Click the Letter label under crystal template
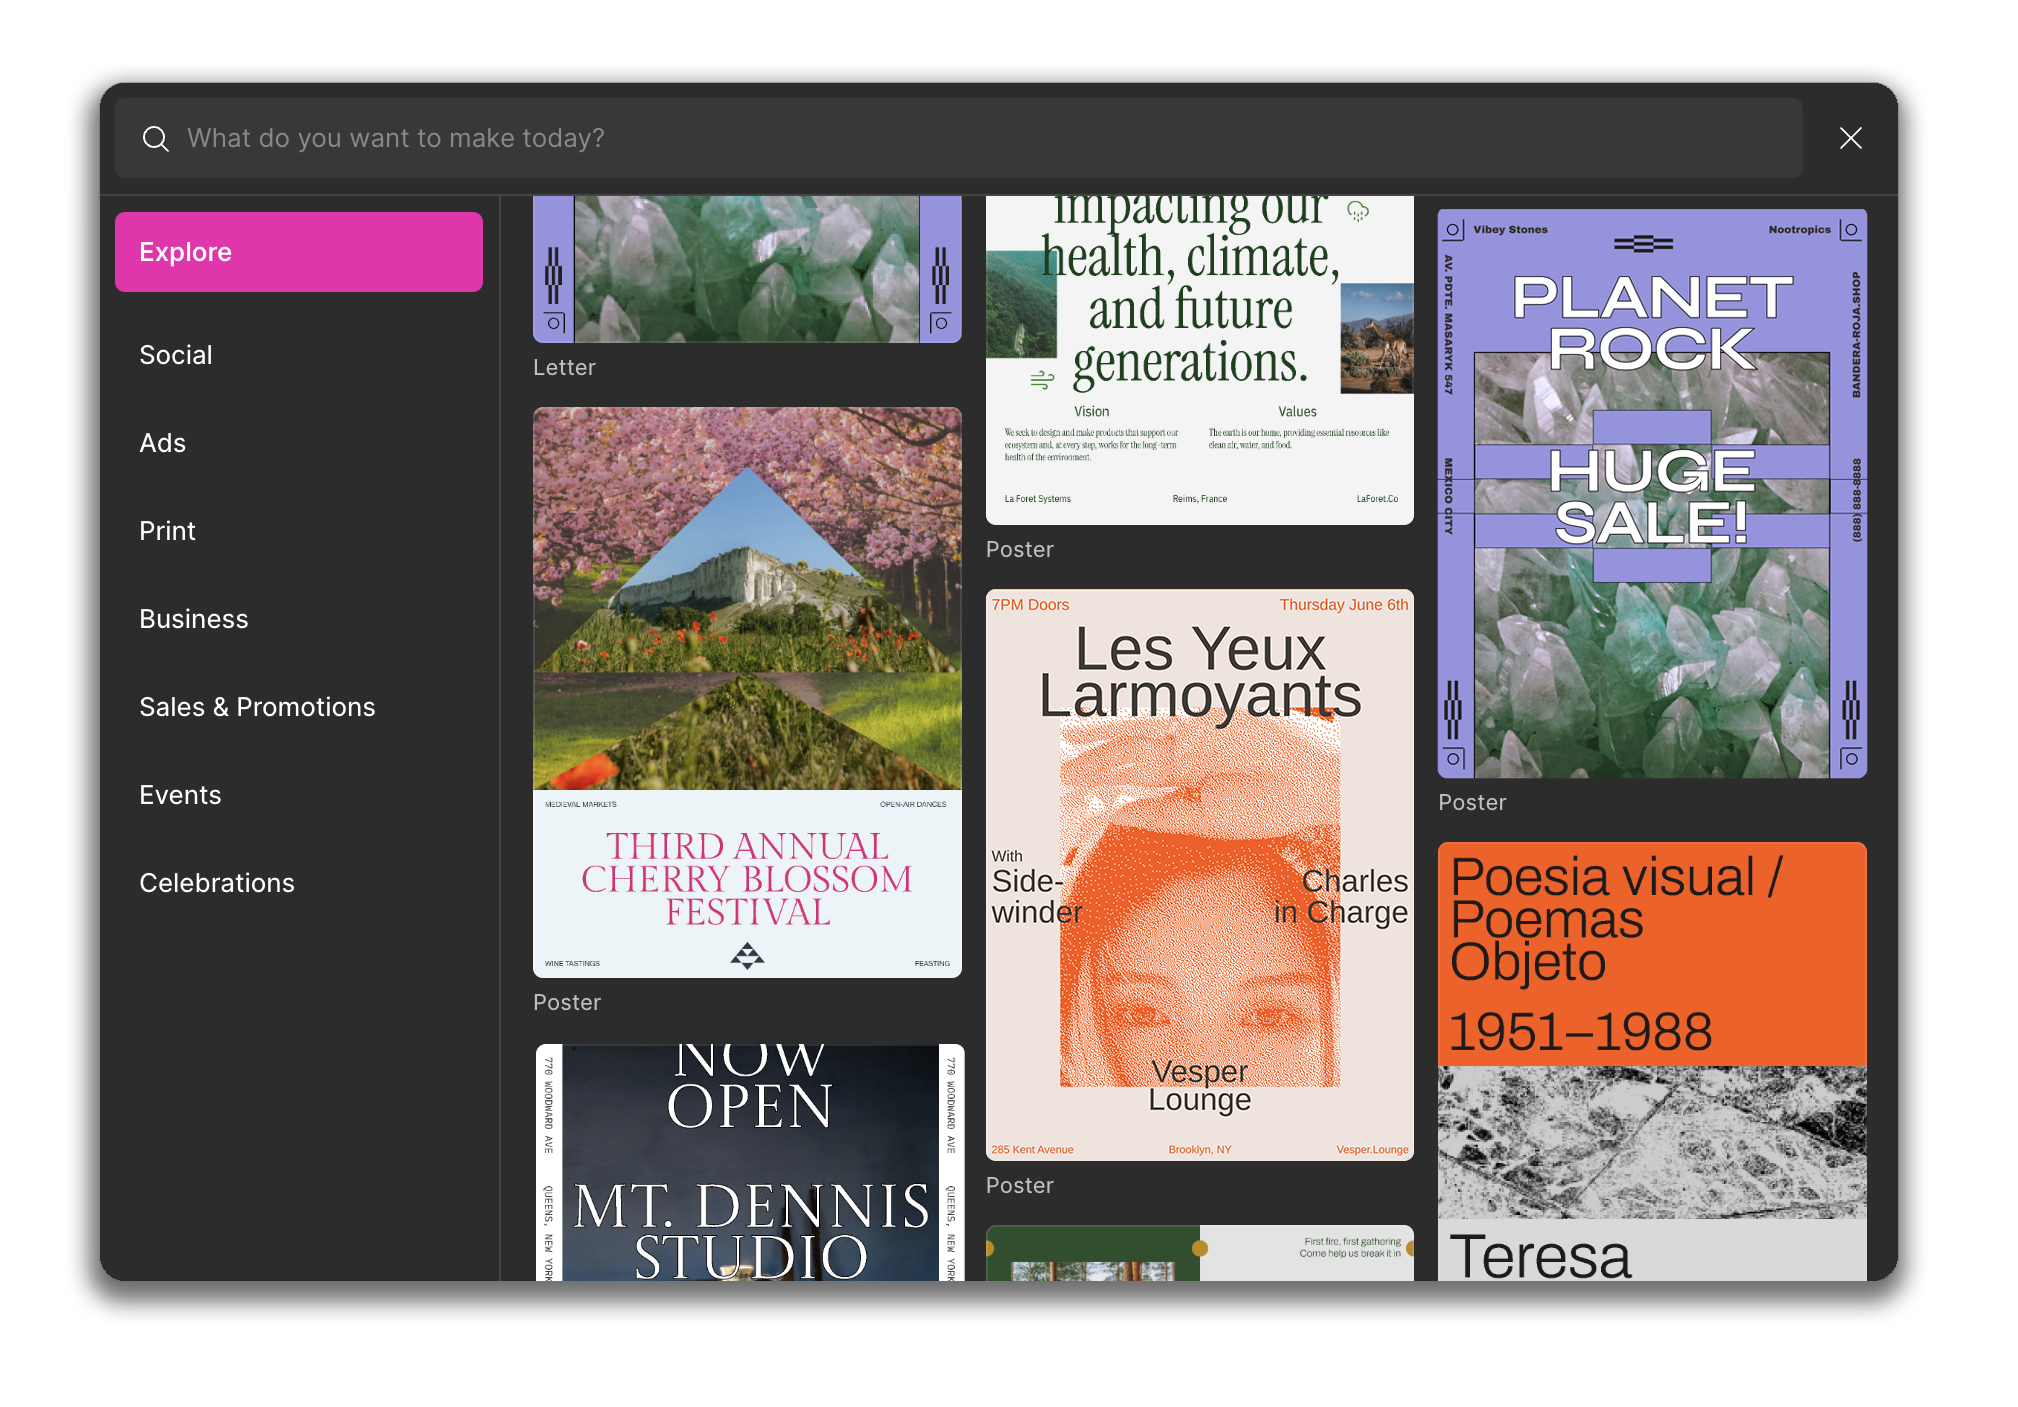 [x=564, y=368]
